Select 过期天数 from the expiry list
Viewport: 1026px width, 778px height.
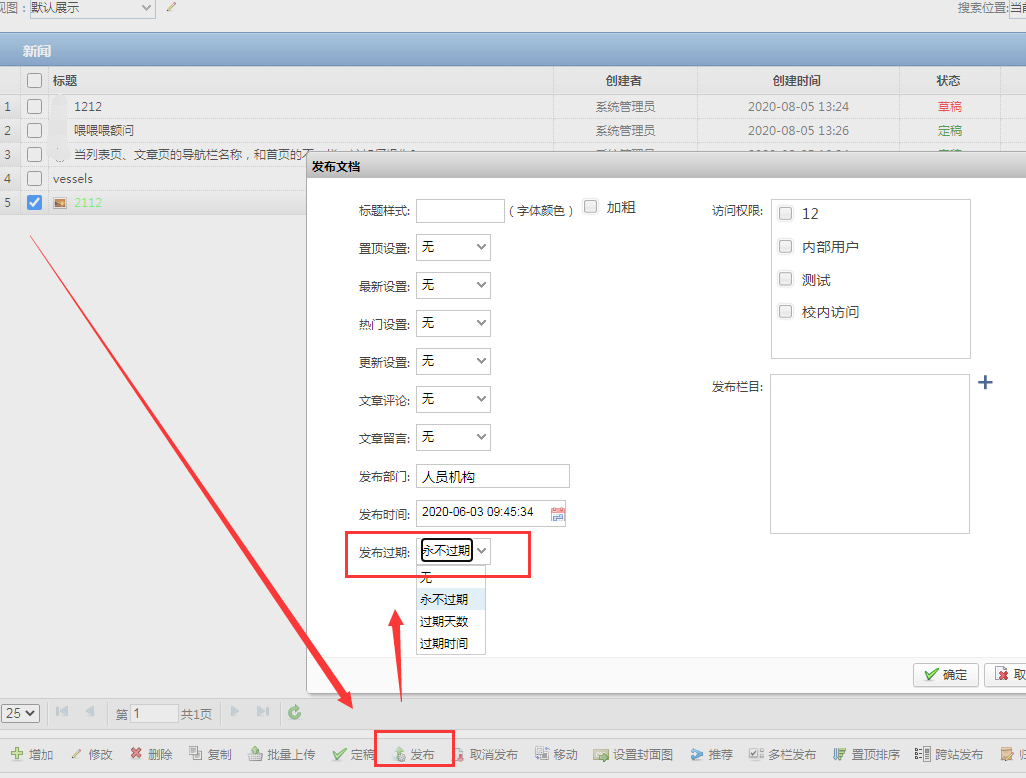point(444,621)
